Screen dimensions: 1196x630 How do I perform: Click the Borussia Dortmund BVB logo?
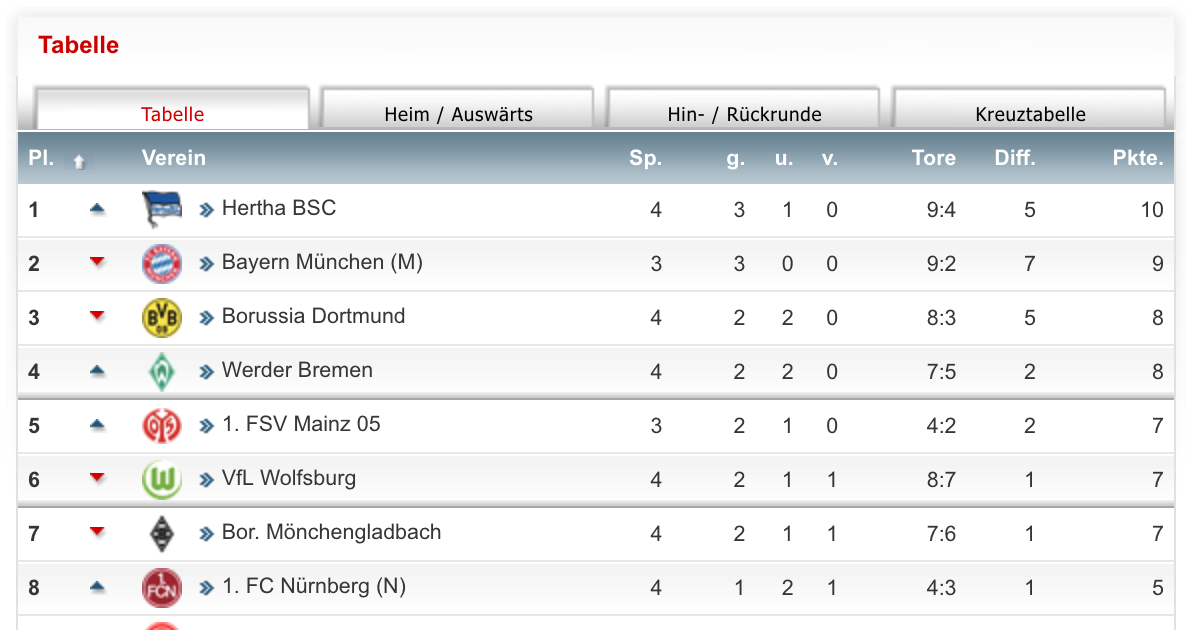click(161, 317)
